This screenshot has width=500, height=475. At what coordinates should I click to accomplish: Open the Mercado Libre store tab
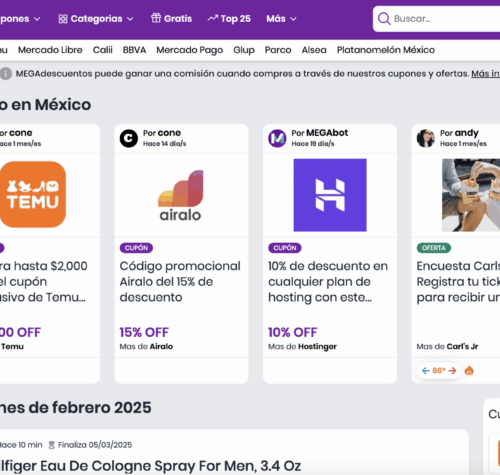tap(50, 50)
